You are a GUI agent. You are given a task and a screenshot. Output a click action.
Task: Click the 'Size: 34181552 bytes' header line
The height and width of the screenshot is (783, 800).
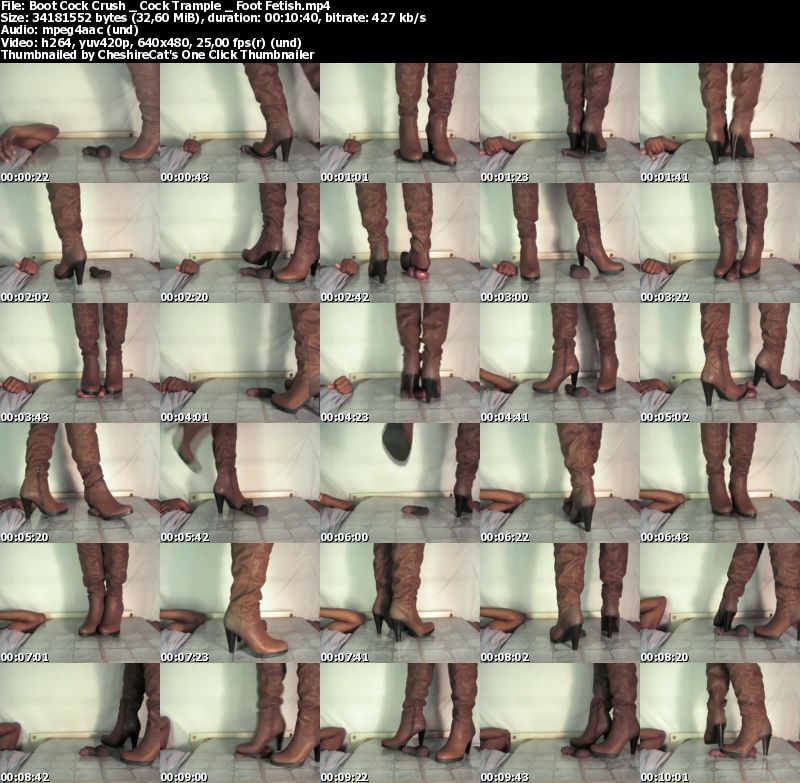click(213, 18)
